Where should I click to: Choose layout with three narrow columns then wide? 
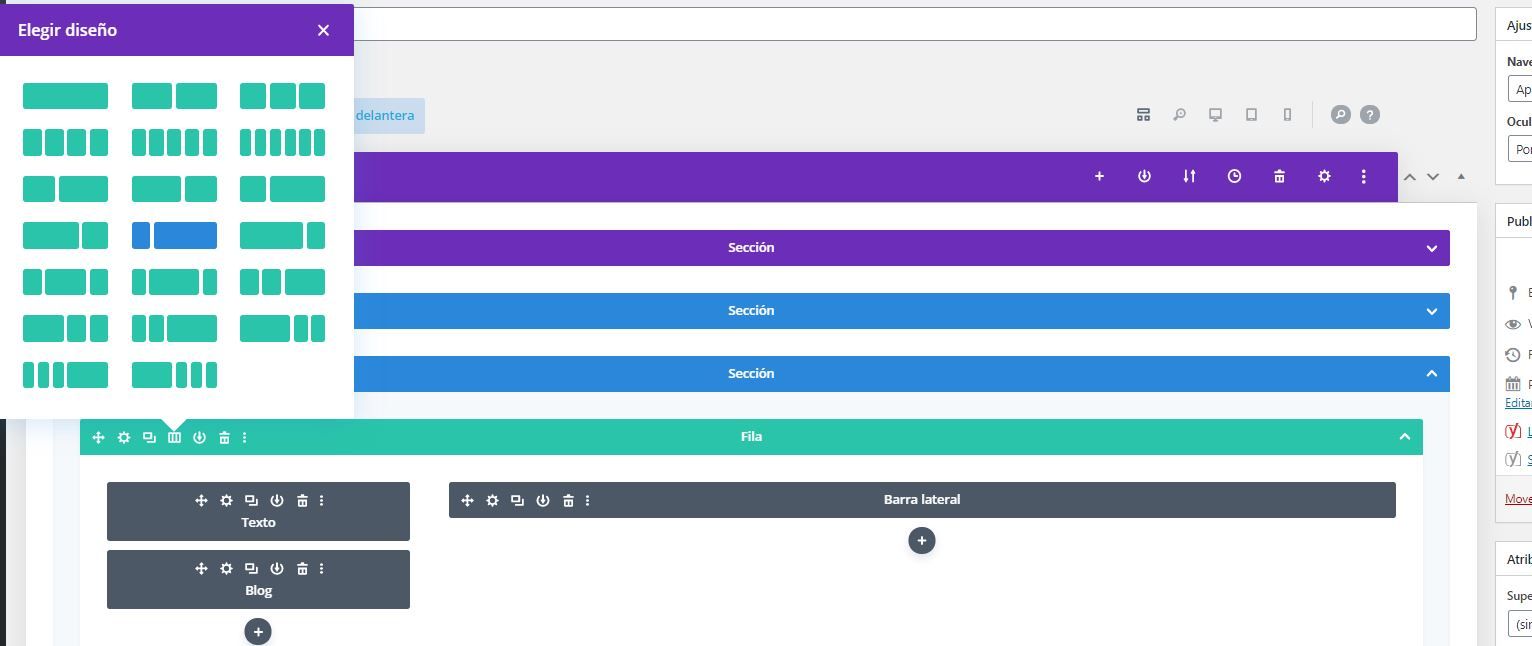coord(65,375)
